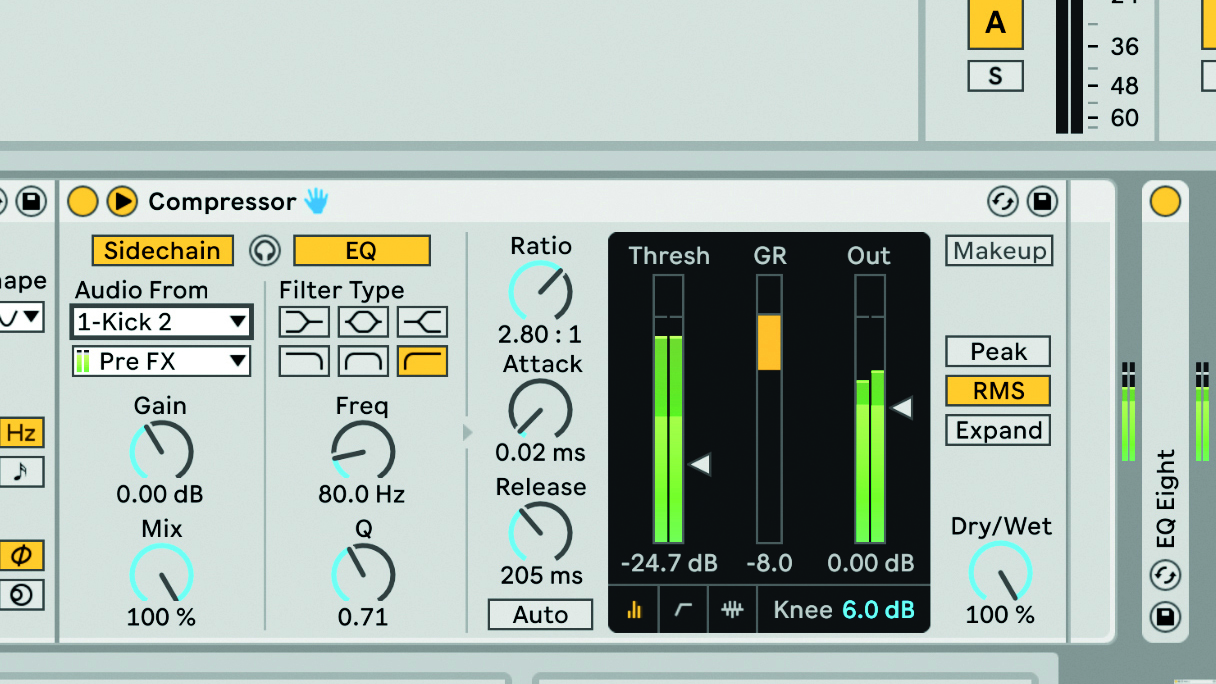The height and width of the screenshot is (684, 1216).
Task: Select the low shelf filter type
Action: (x=303, y=322)
